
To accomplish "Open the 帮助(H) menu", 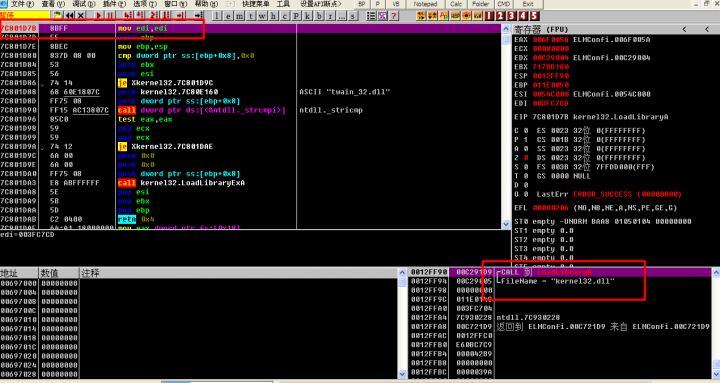I will pos(207,4).
